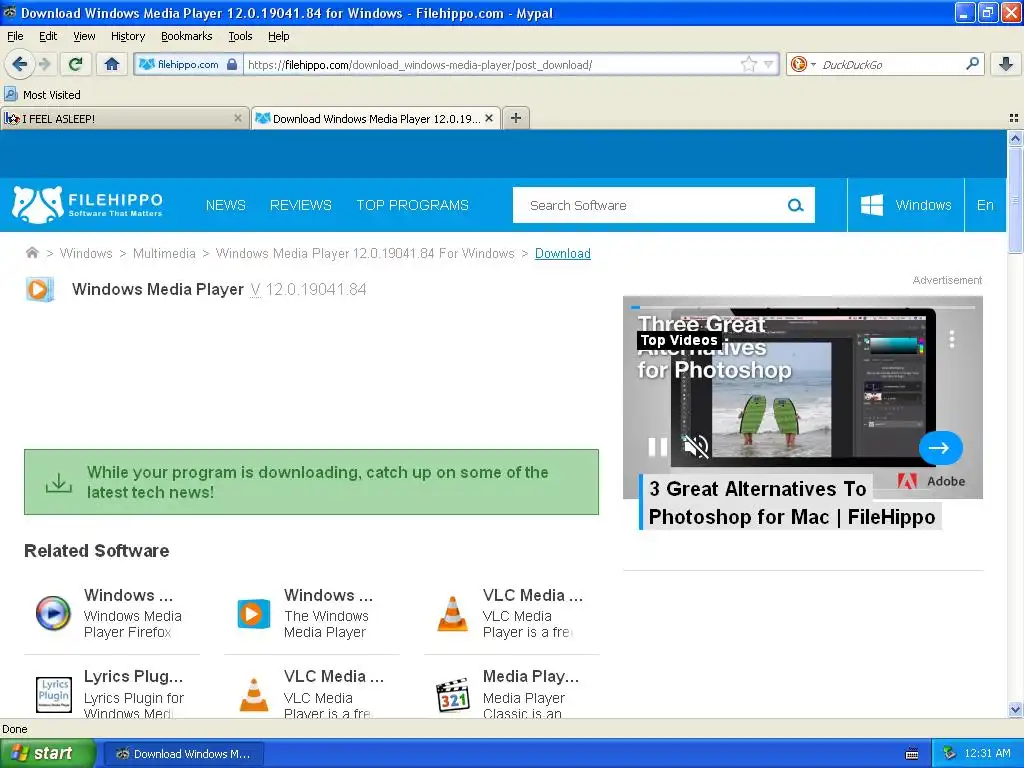
Task: Open a new tab with plus button
Action: pos(516,118)
